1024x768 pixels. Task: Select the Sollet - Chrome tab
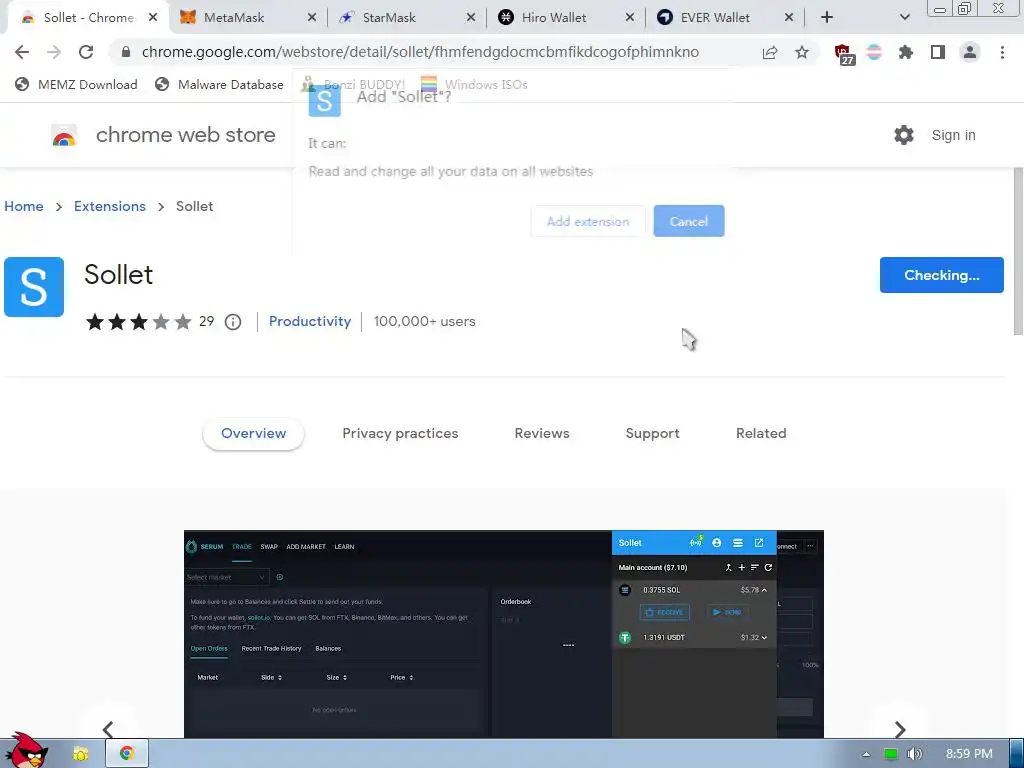(x=88, y=18)
